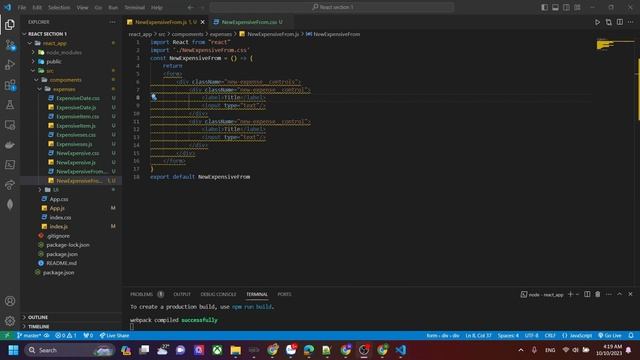The image size is (640, 360).
Task: Click the remote window indicator in status bar
Action: pyautogui.click(x=7, y=336)
